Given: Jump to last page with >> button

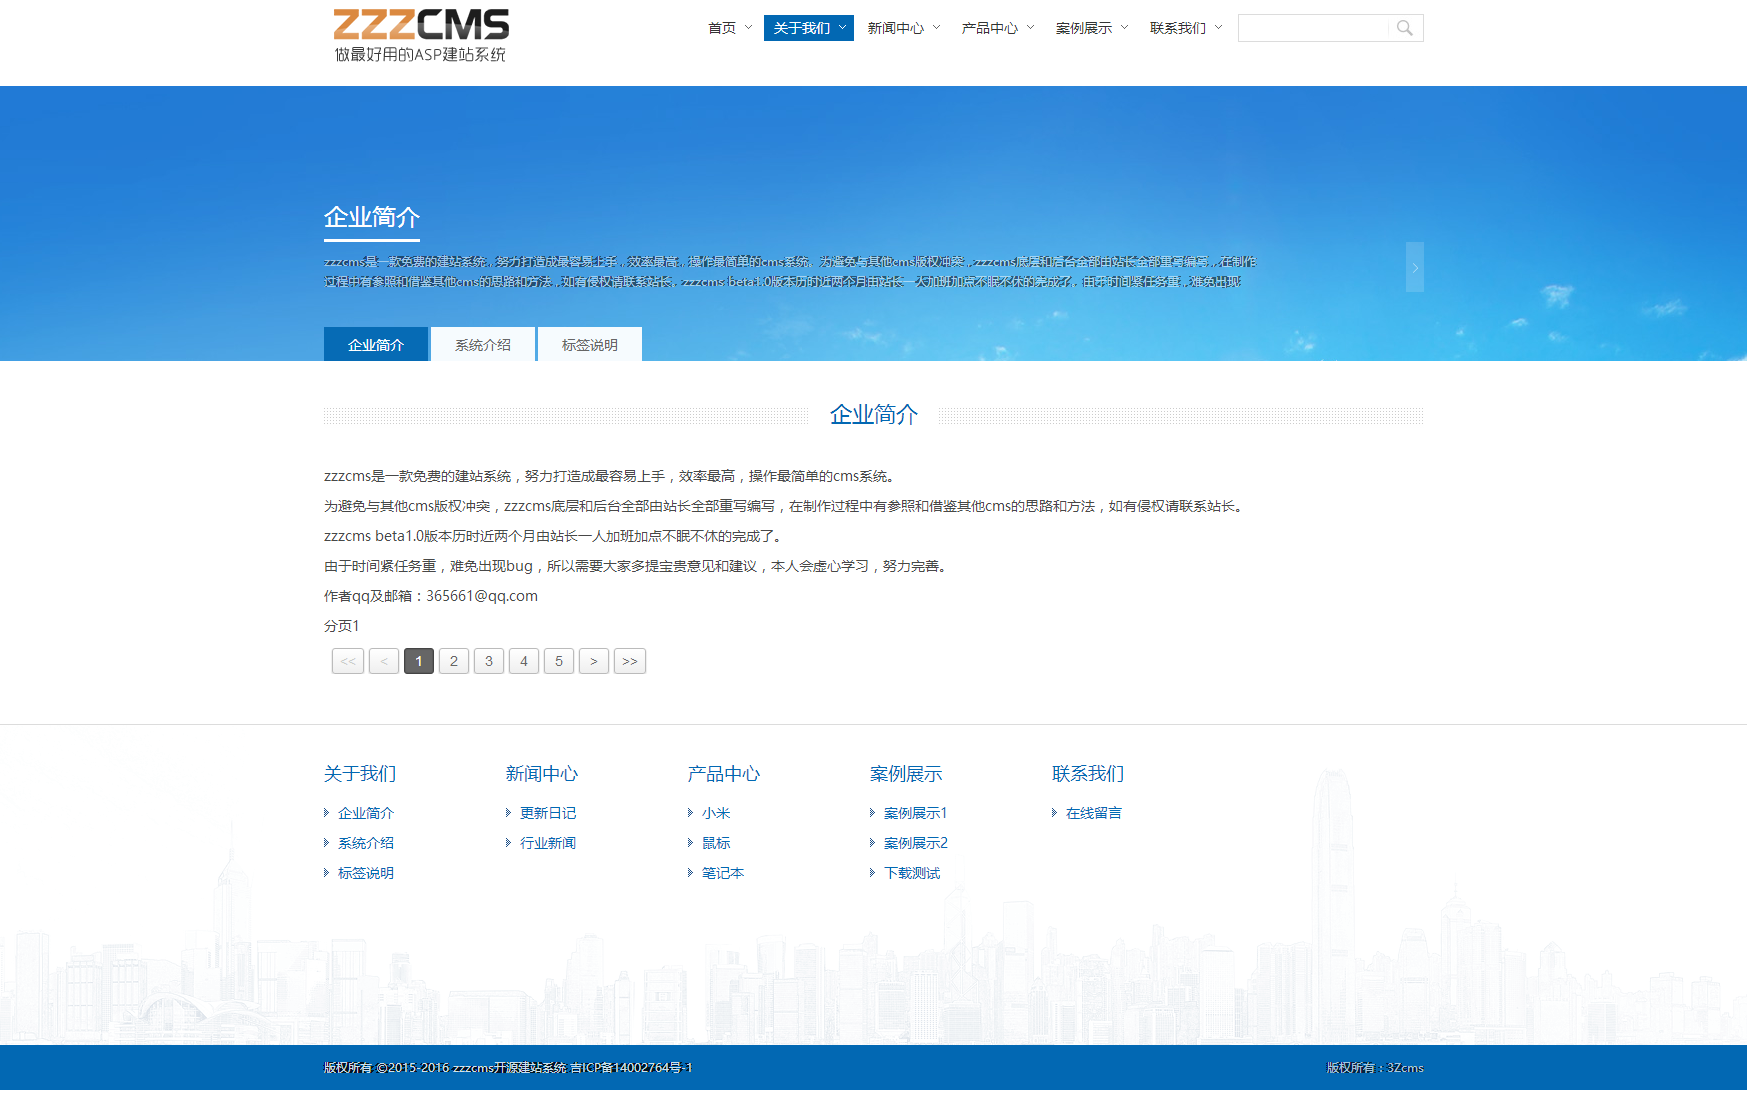Looking at the screenshot, I should pyautogui.click(x=630, y=661).
